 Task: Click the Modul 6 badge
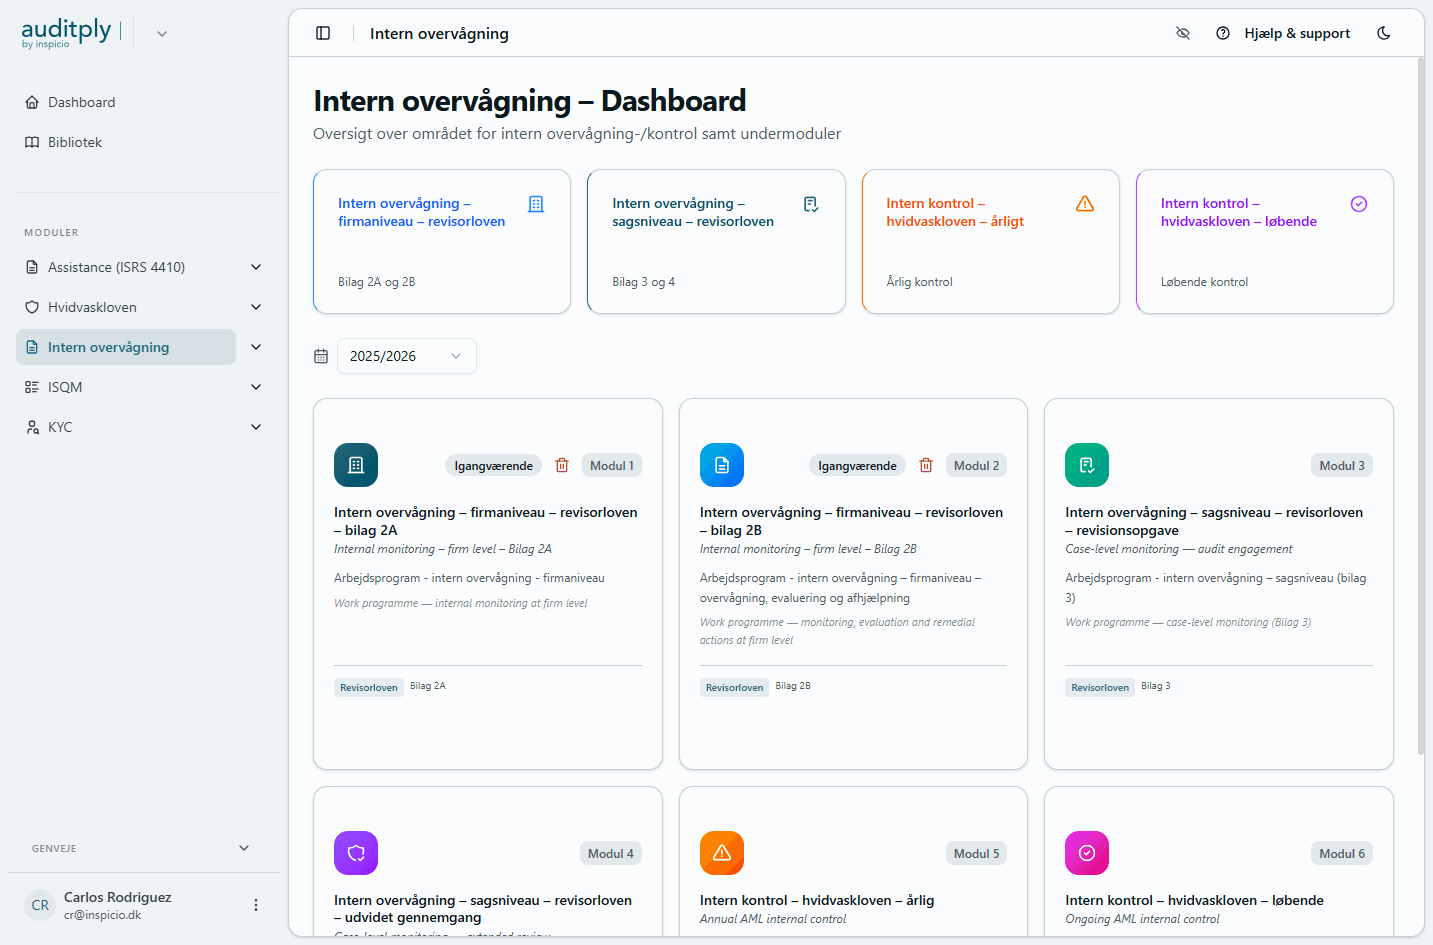coord(1342,854)
